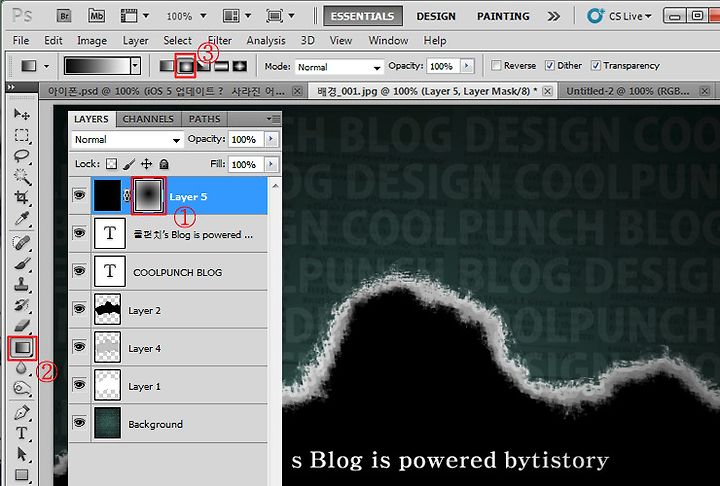Click the gradient preview swatch
This screenshot has height=486, width=720.
(x=97, y=66)
